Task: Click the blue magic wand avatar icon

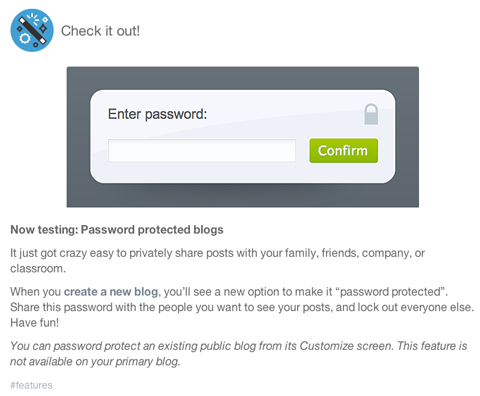Action: (32, 30)
